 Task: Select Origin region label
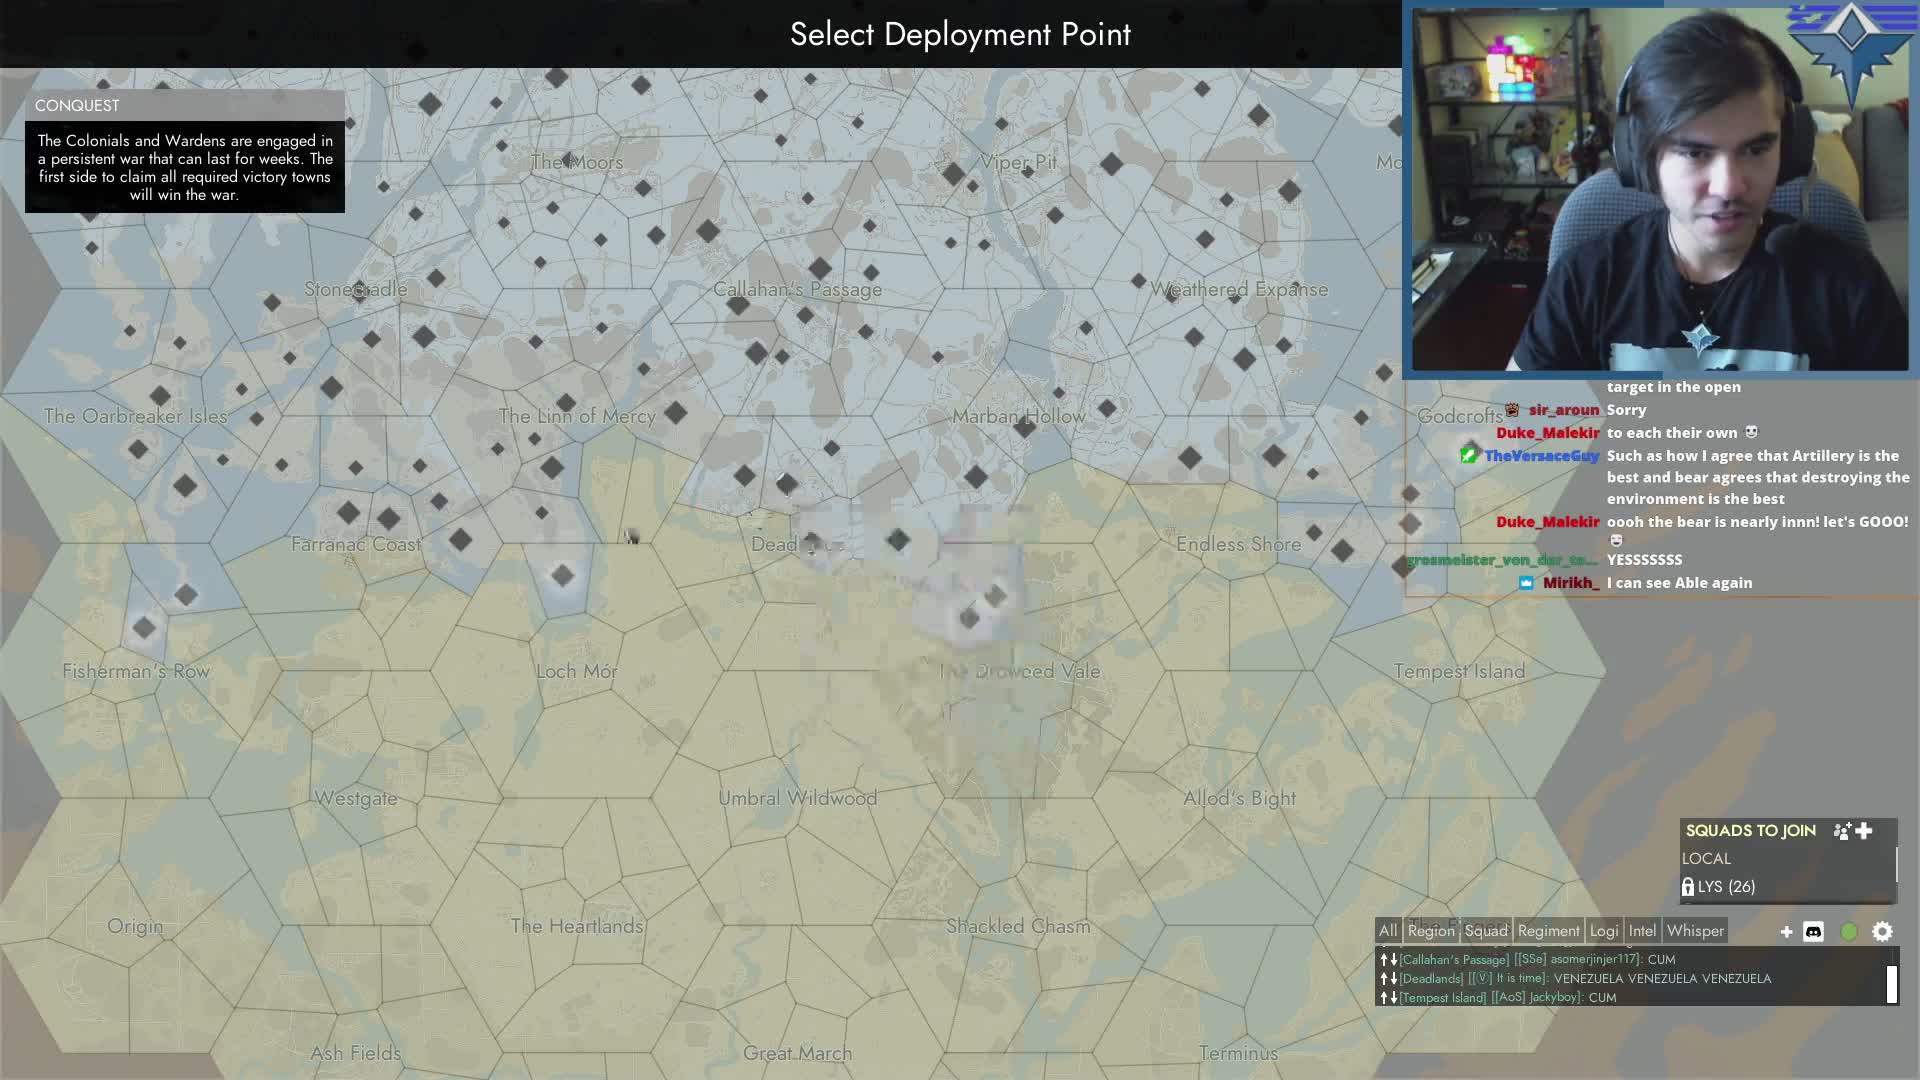135,926
